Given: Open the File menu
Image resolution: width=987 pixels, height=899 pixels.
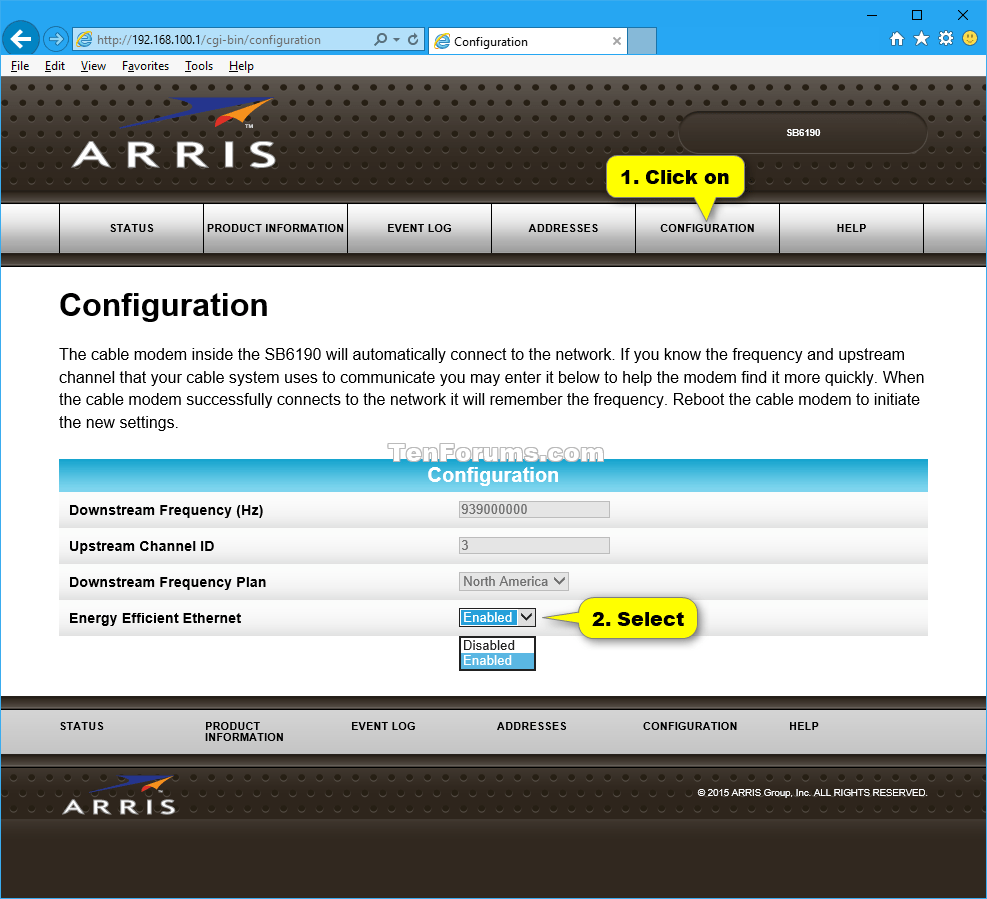Looking at the screenshot, I should (x=19, y=66).
